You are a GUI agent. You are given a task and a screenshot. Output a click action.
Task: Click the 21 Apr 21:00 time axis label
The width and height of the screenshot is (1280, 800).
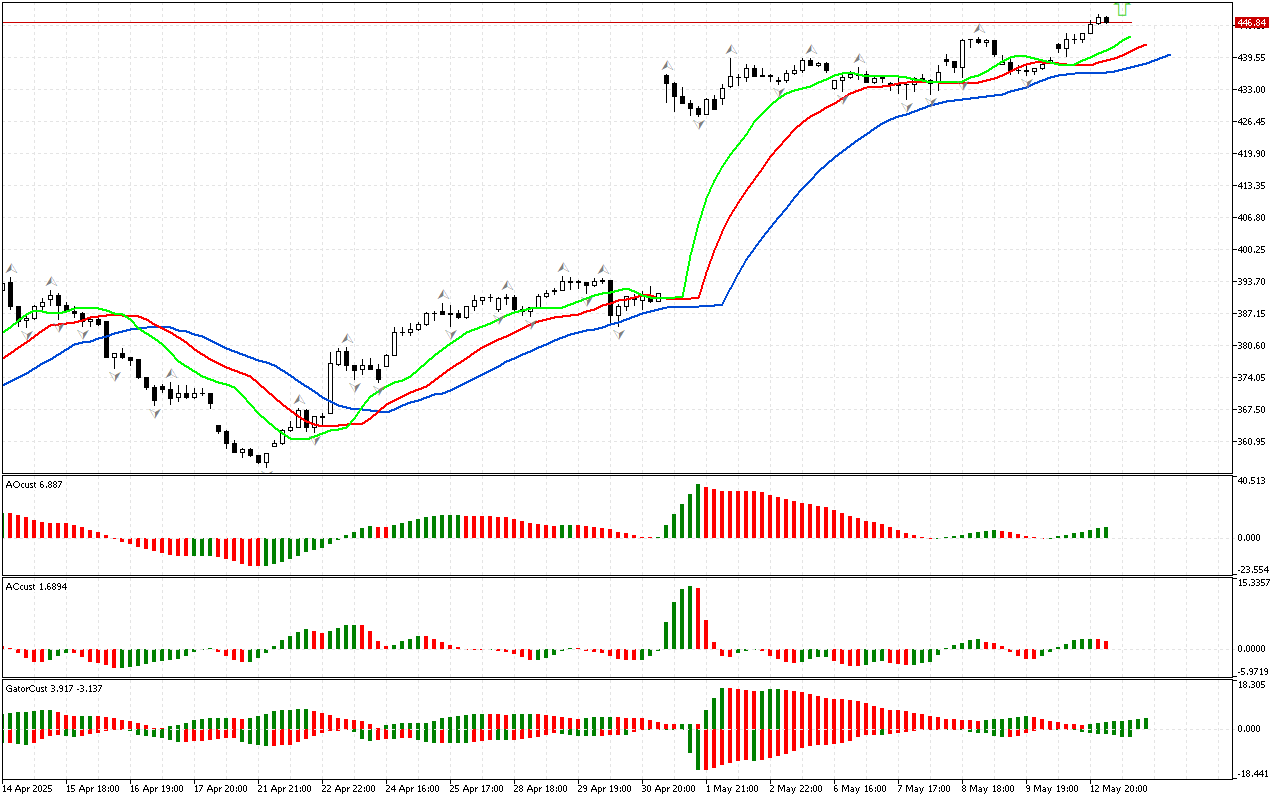point(283,788)
